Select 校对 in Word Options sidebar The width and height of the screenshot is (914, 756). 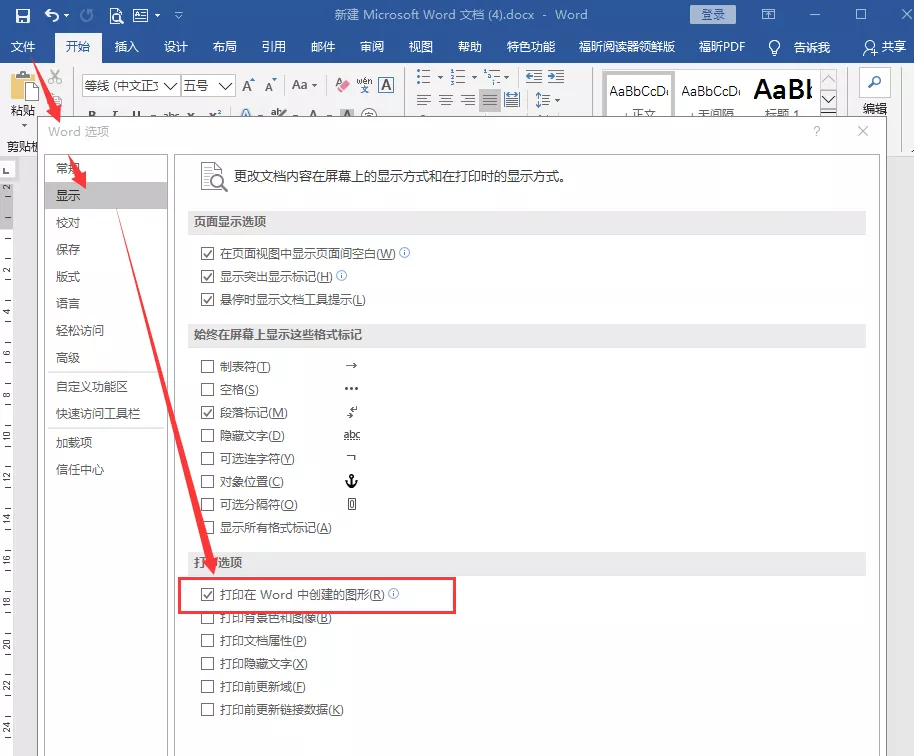(x=106, y=223)
